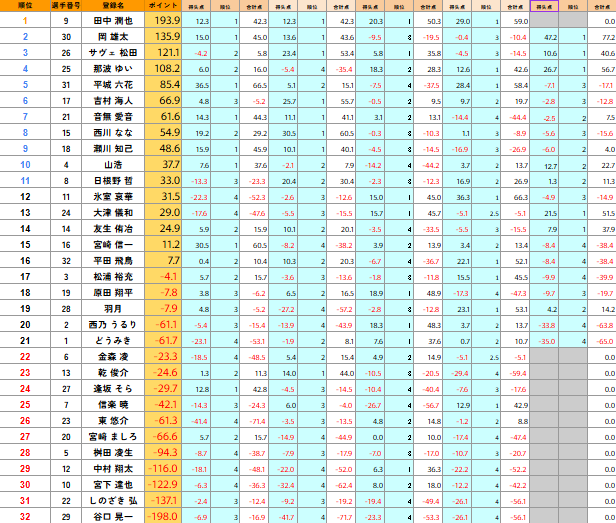Click the 66.3 total cell
616x523 pixels.
pos(515,197)
